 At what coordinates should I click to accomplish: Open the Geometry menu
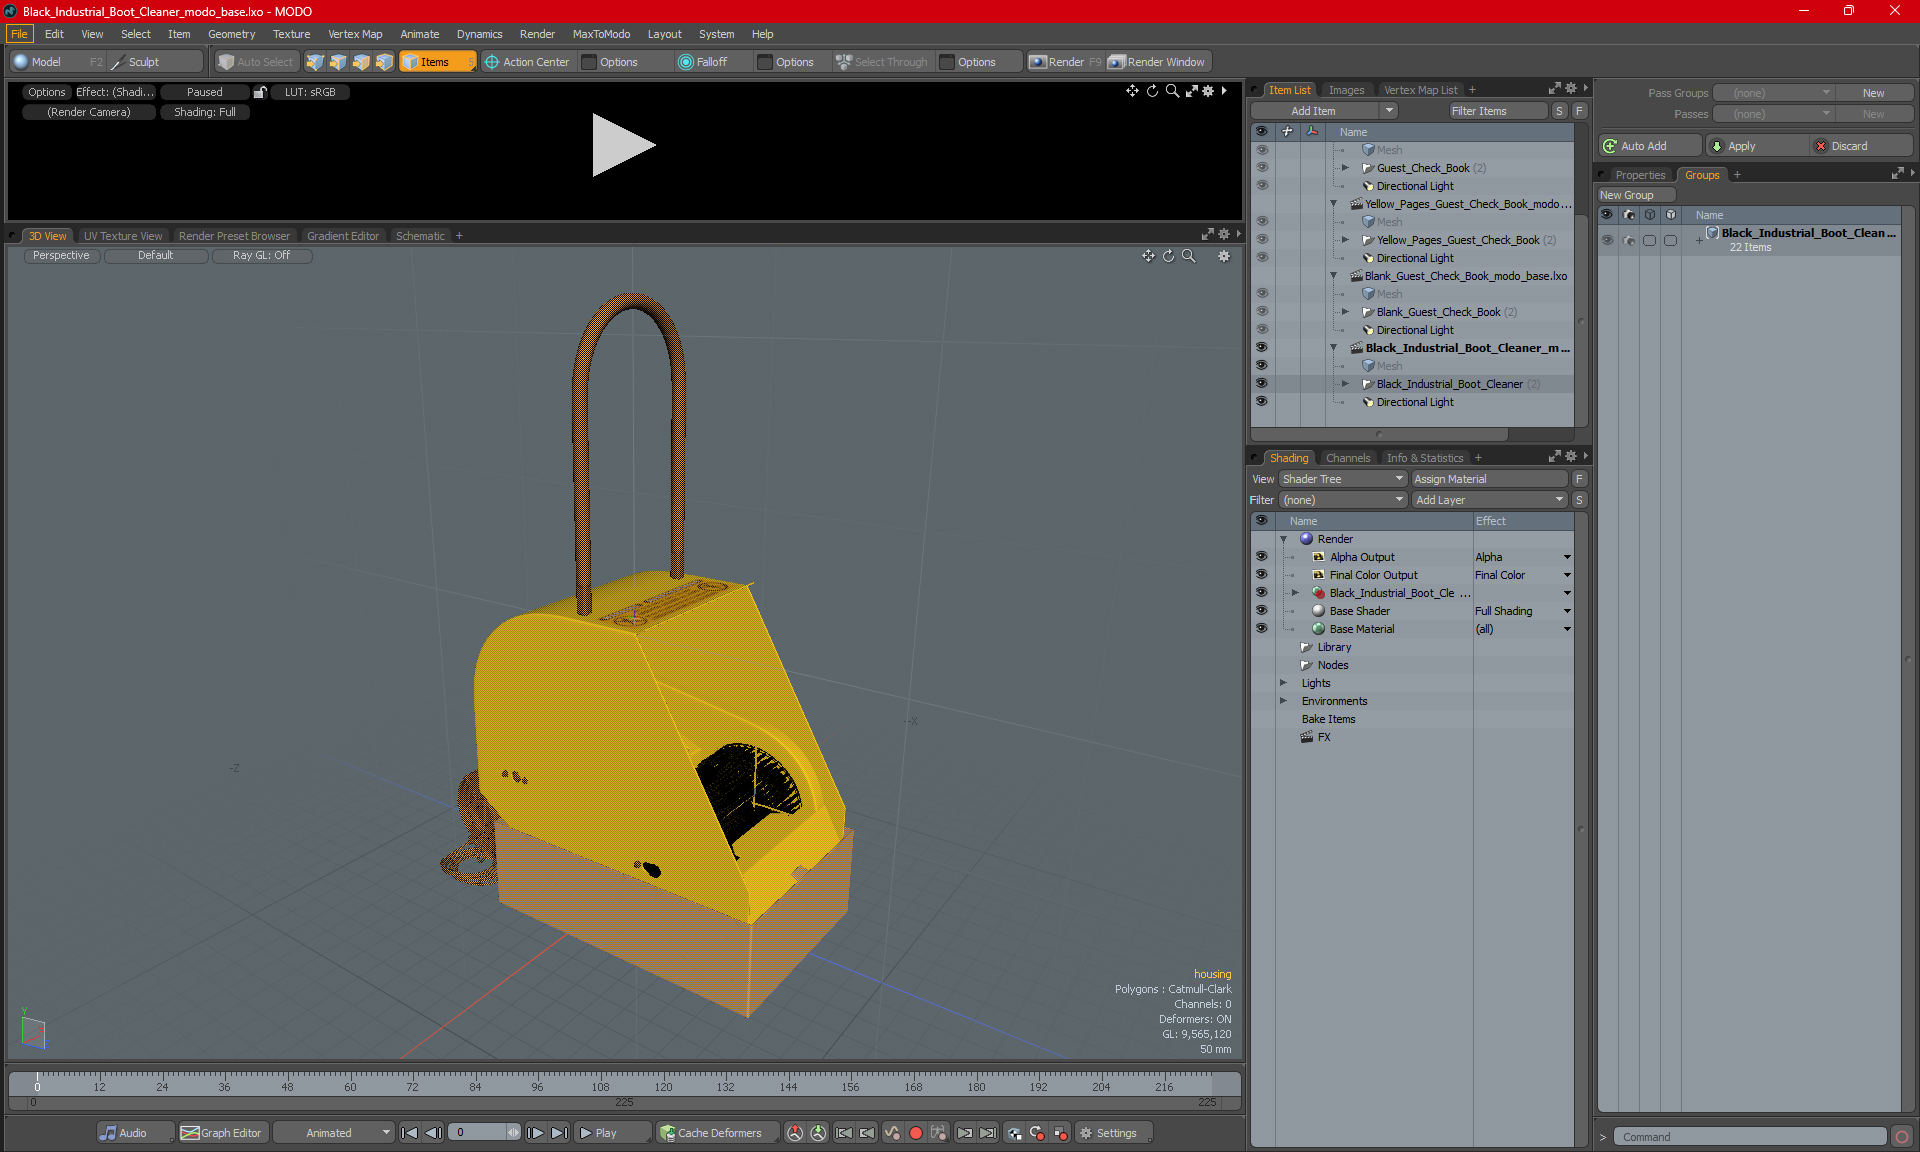point(231,34)
